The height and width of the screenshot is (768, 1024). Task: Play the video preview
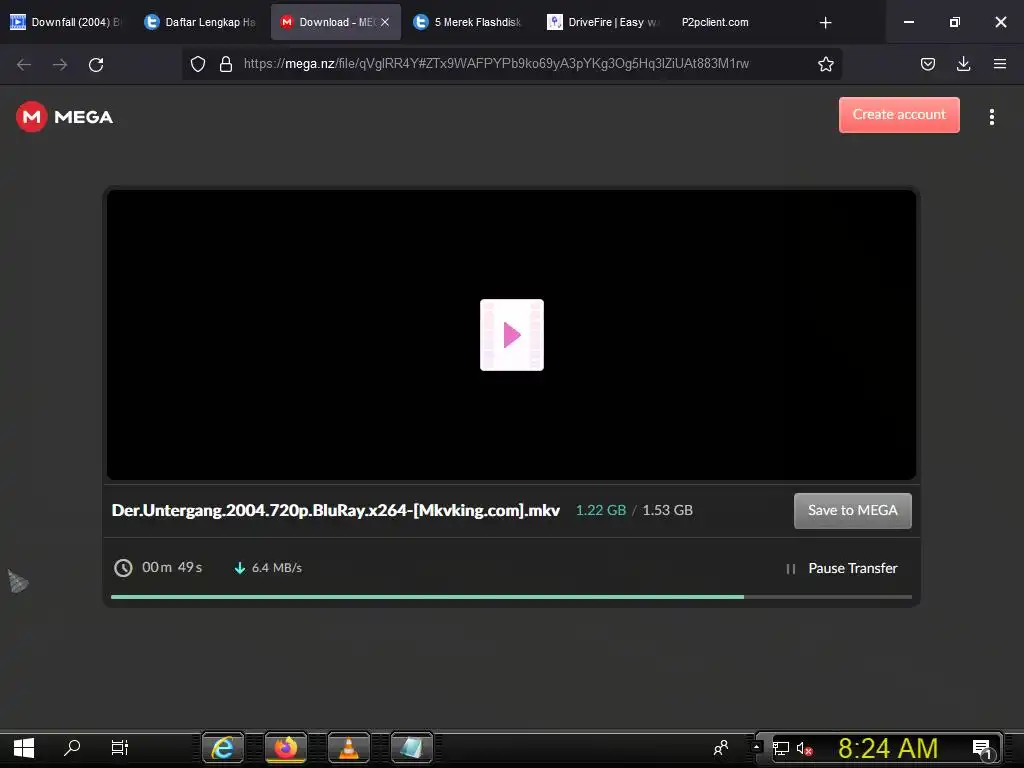(511, 335)
